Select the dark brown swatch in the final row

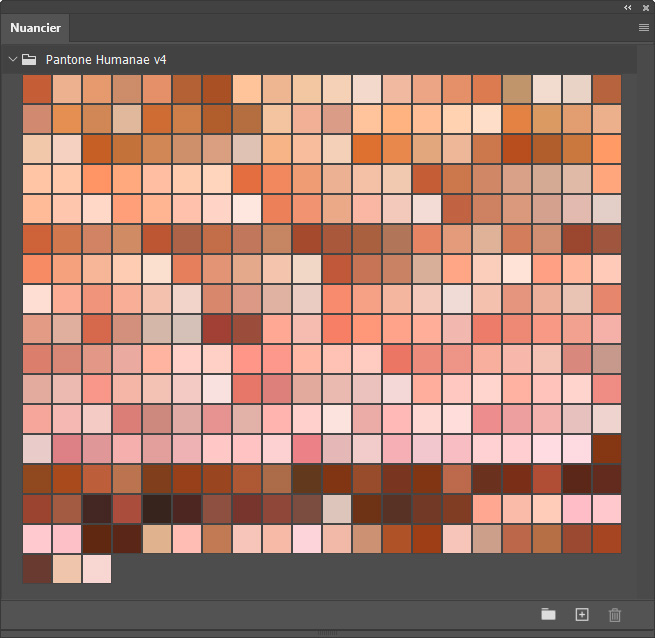click(37, 569)
